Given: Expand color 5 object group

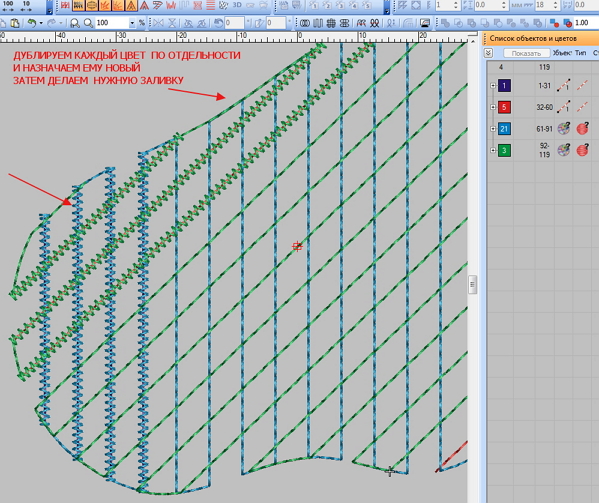Looking at the screenshot, I should (493, 107).
